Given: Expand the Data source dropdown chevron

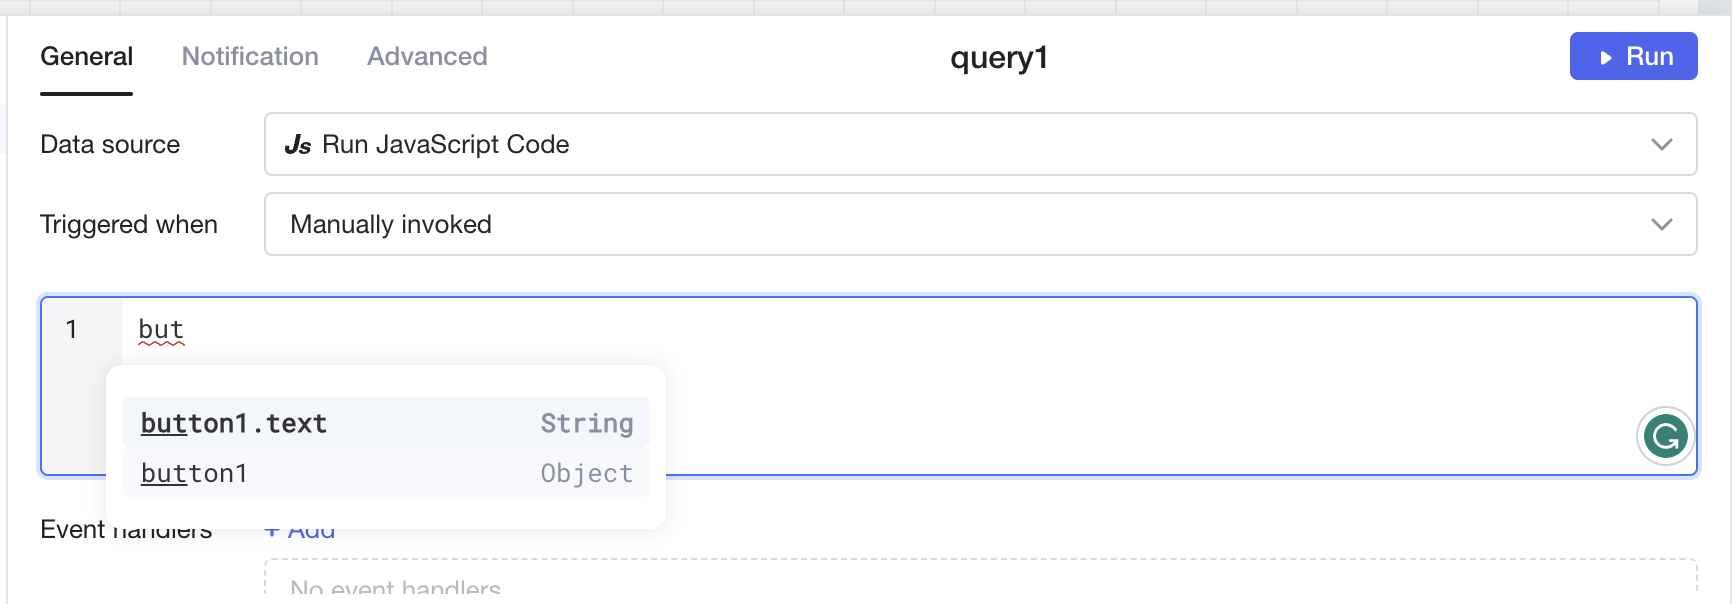Looking at the screenshot, I should click(x=1661, y=144).
